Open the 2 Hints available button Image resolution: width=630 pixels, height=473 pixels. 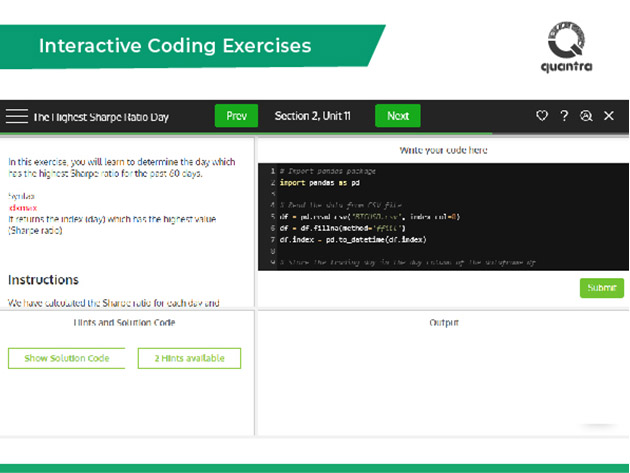[x=189, y=358]
